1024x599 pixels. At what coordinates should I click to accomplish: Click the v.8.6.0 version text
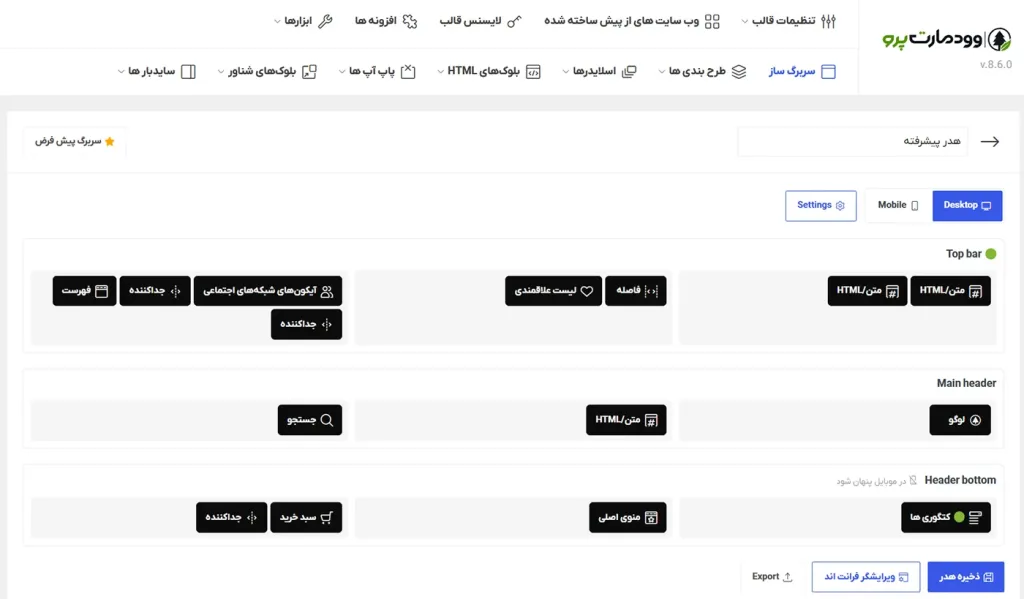point(996,65)
